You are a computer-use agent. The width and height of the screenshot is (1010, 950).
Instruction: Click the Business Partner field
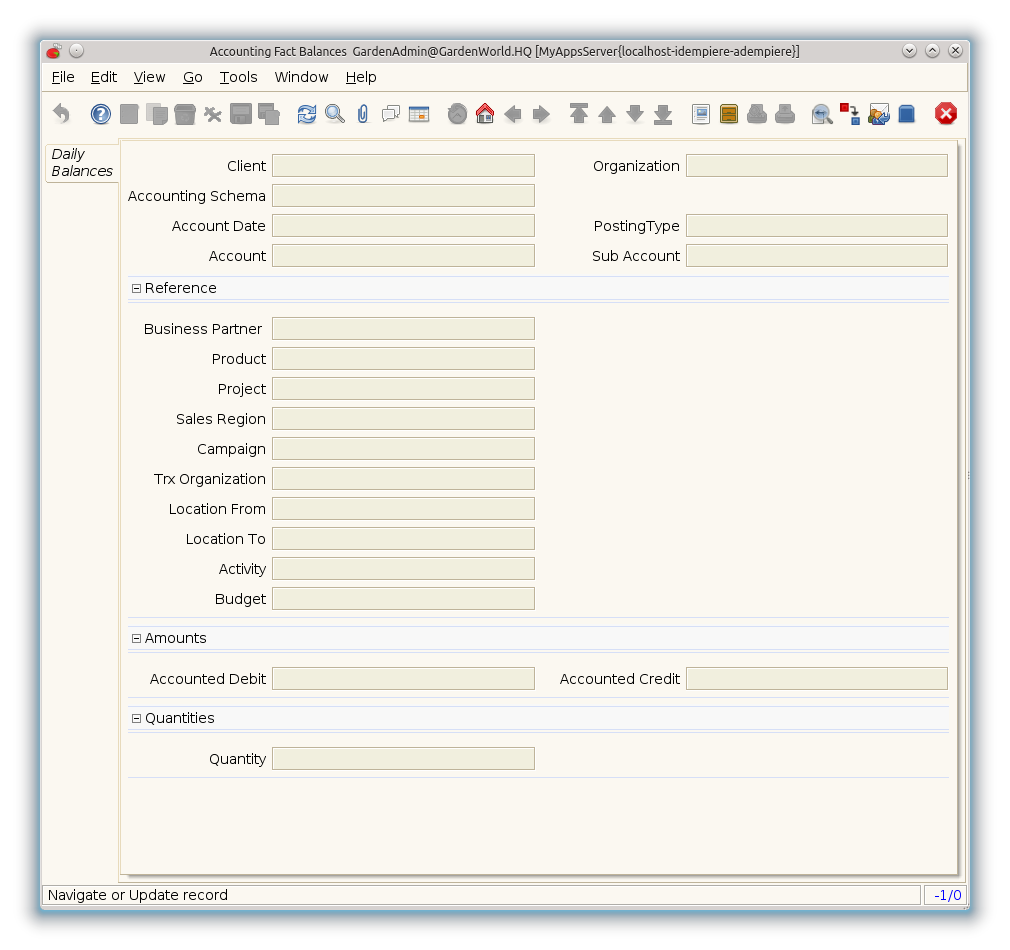pyautogui.click(x=403, y=329)
